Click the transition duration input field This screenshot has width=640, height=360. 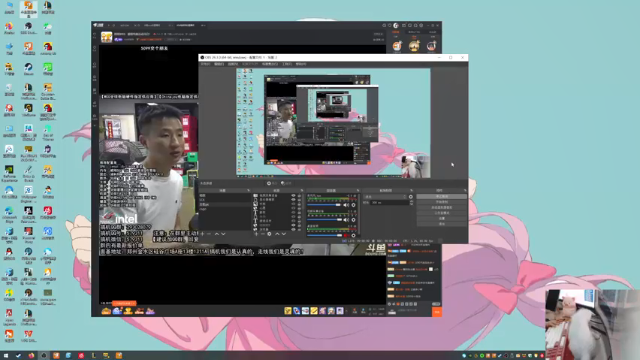point(390,202)
